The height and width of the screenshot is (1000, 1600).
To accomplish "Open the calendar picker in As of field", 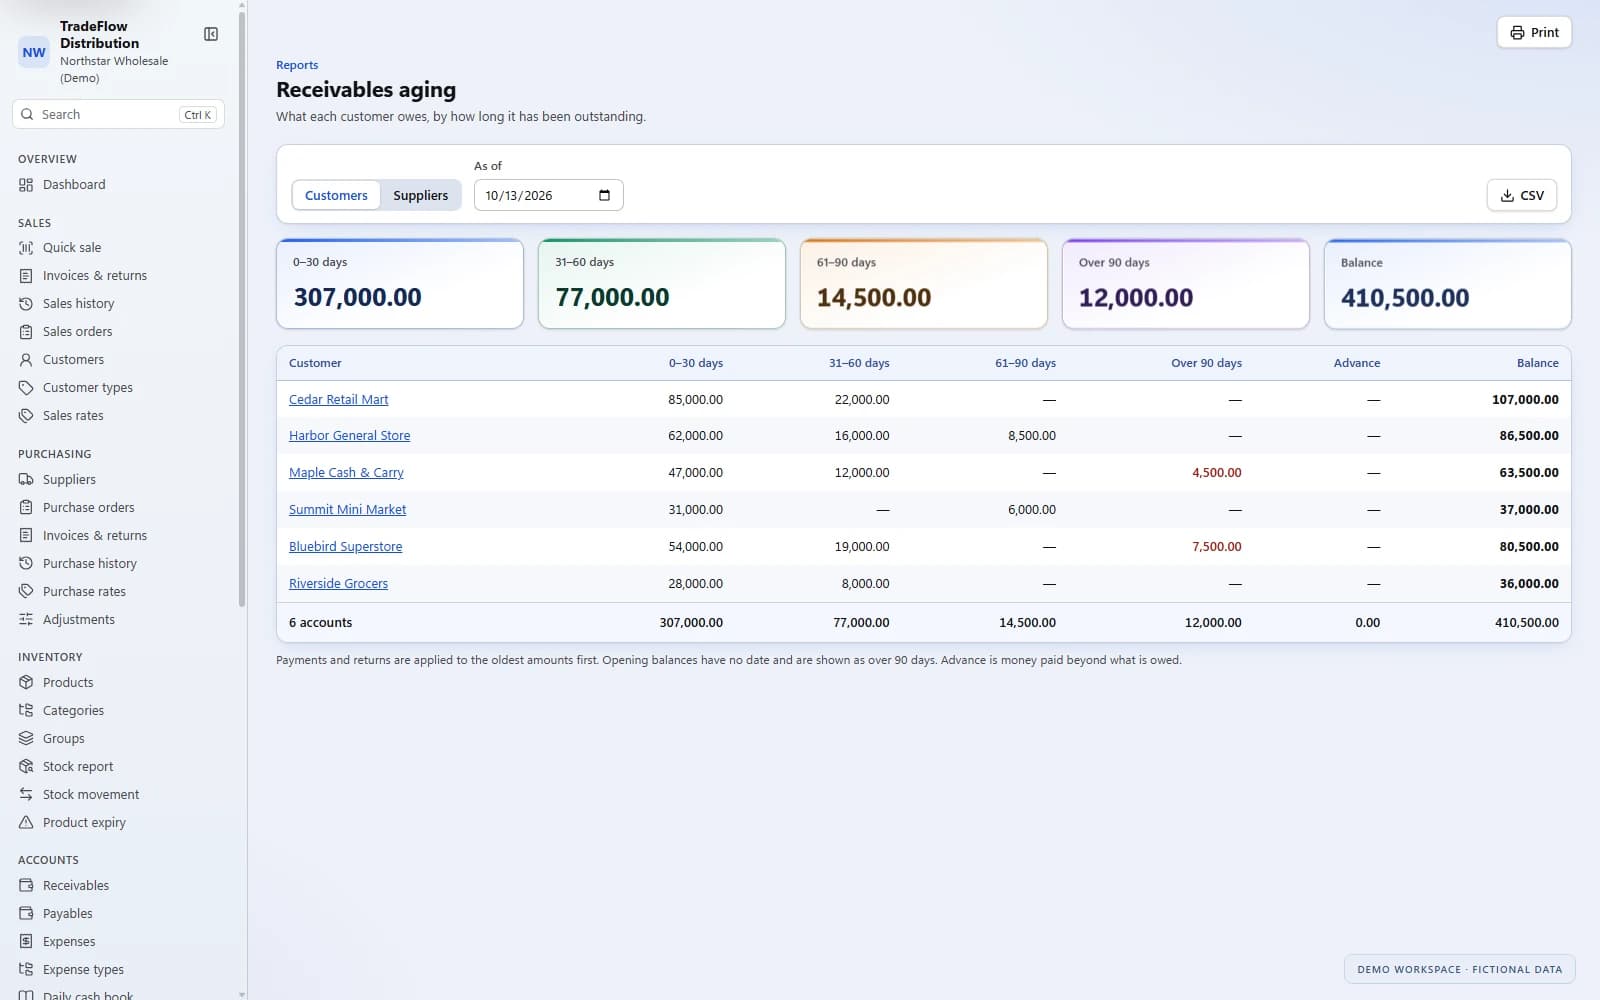I will click(x=604, y=195).
